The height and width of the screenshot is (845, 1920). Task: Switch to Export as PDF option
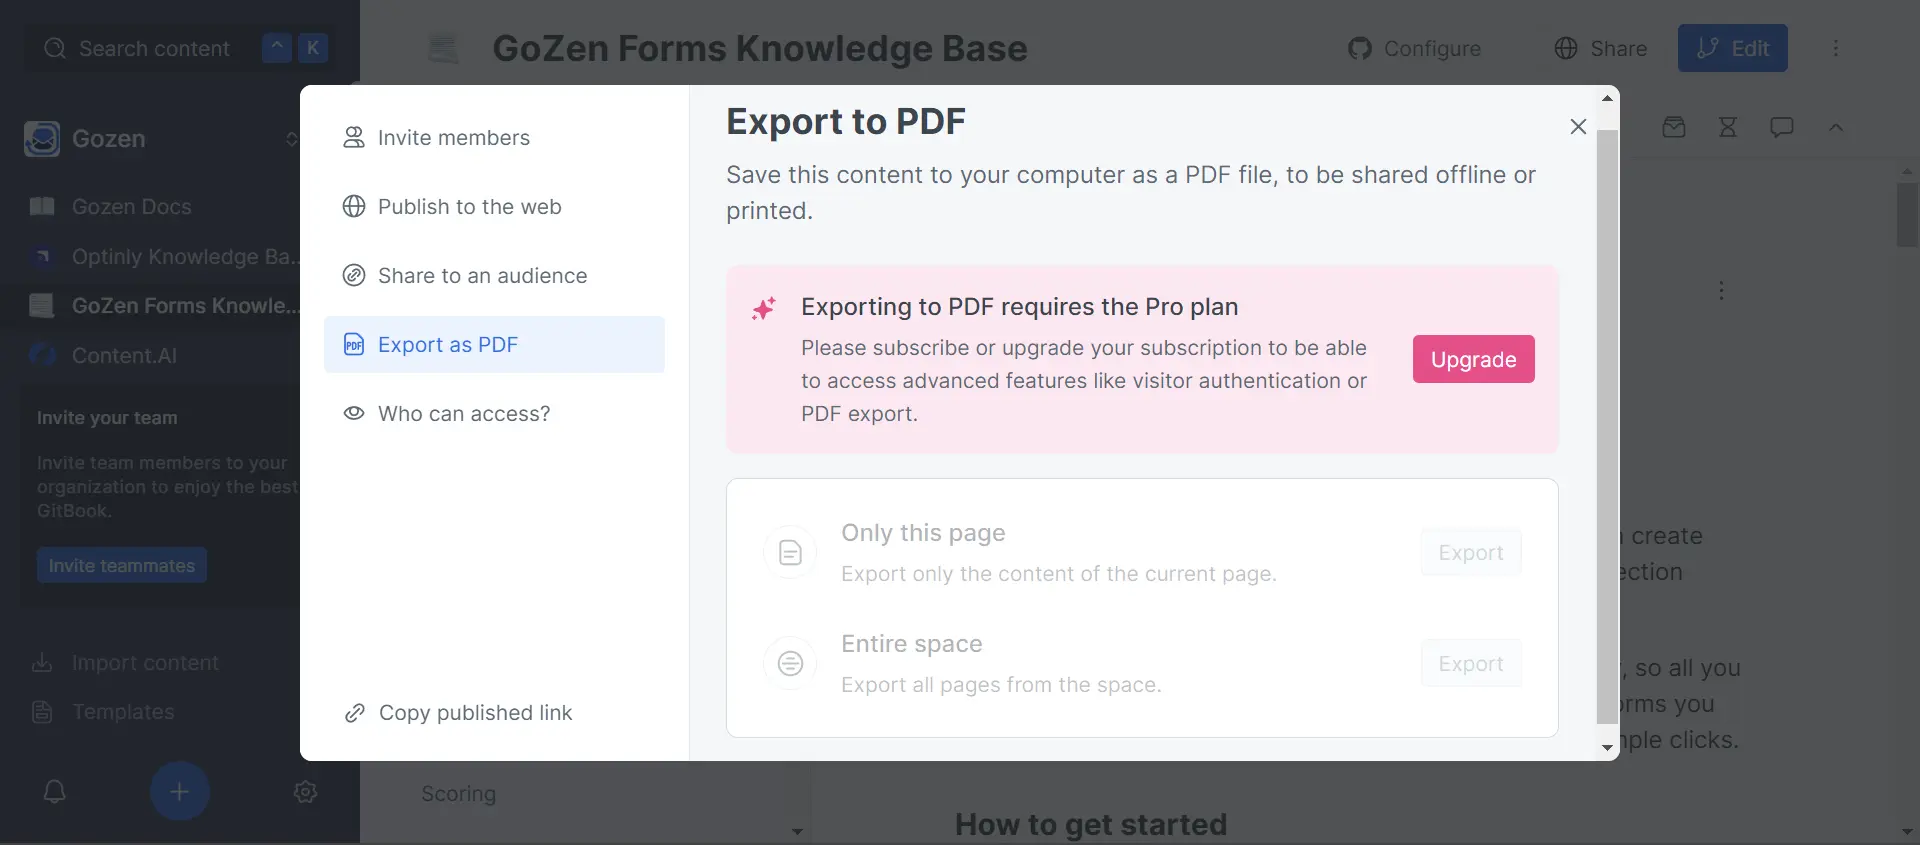click(449, 344)
